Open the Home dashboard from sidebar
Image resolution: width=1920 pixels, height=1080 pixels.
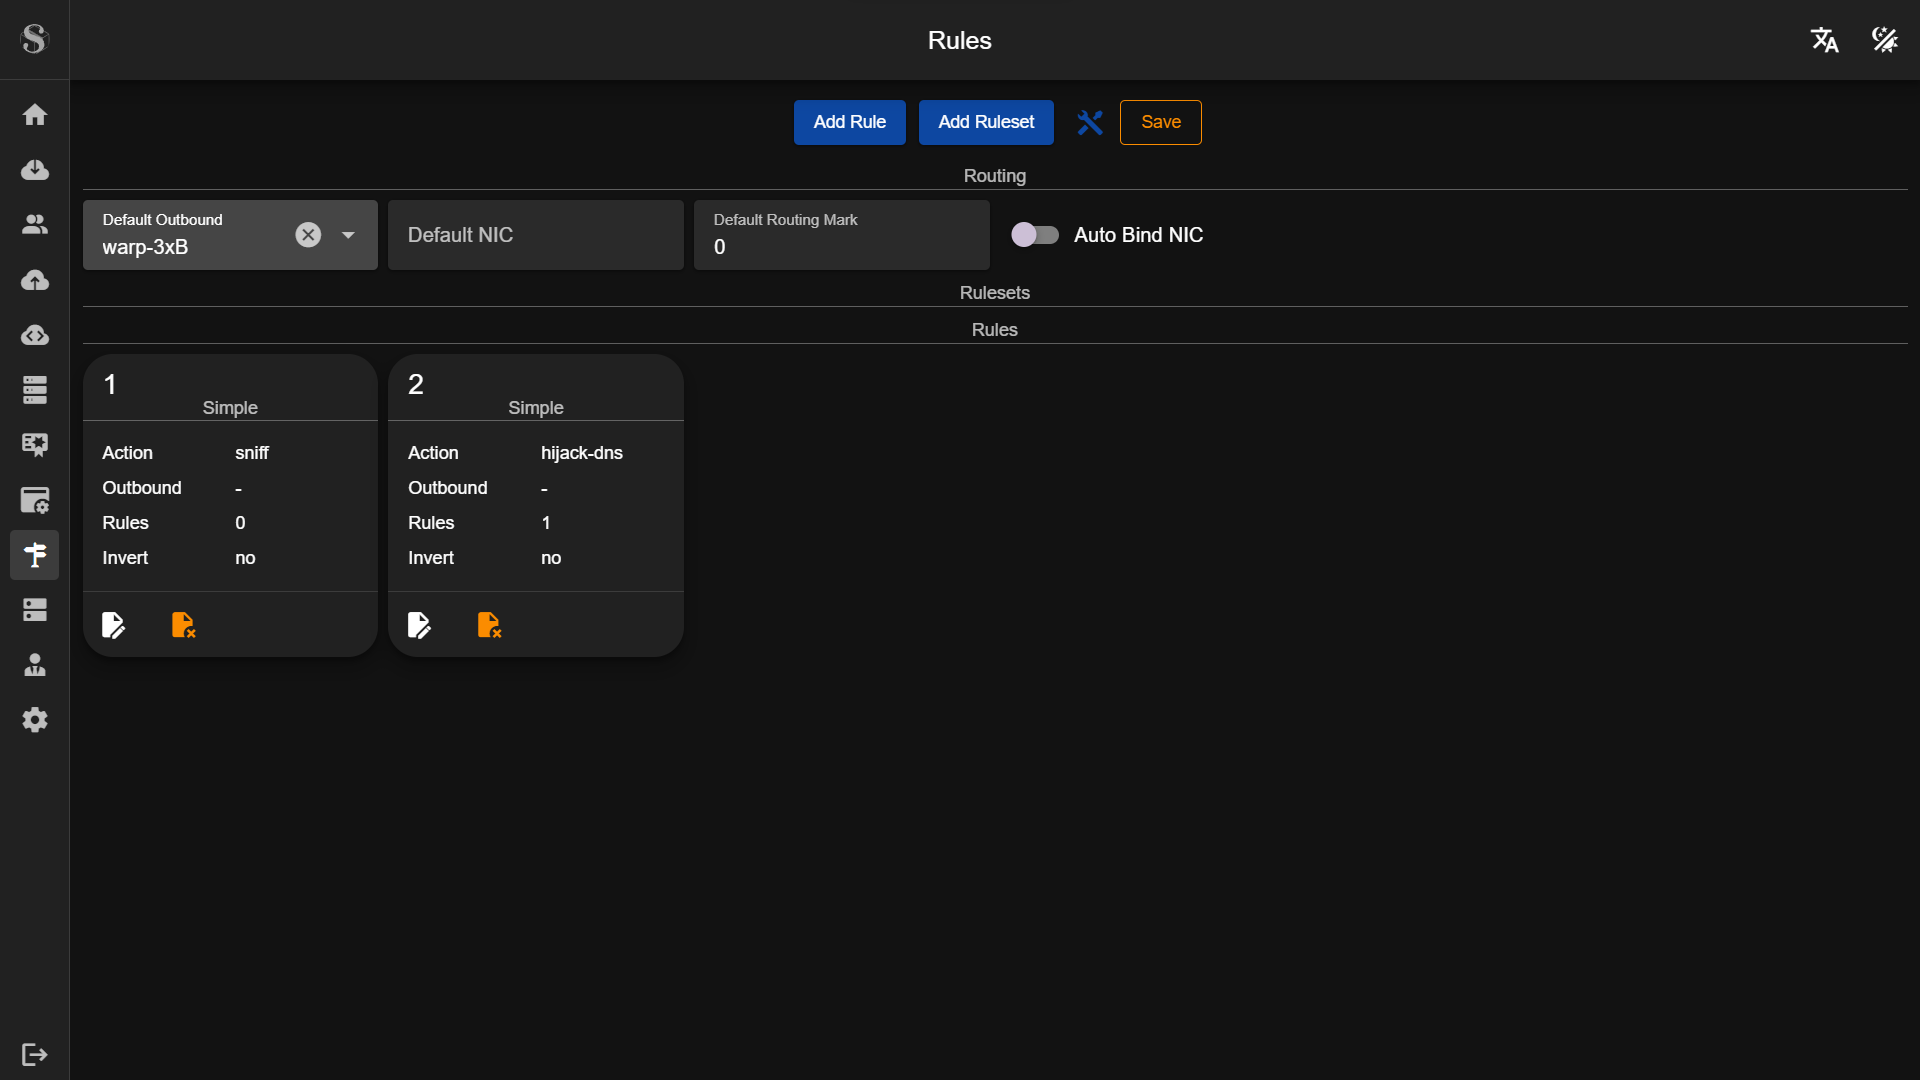coord(34,114)
